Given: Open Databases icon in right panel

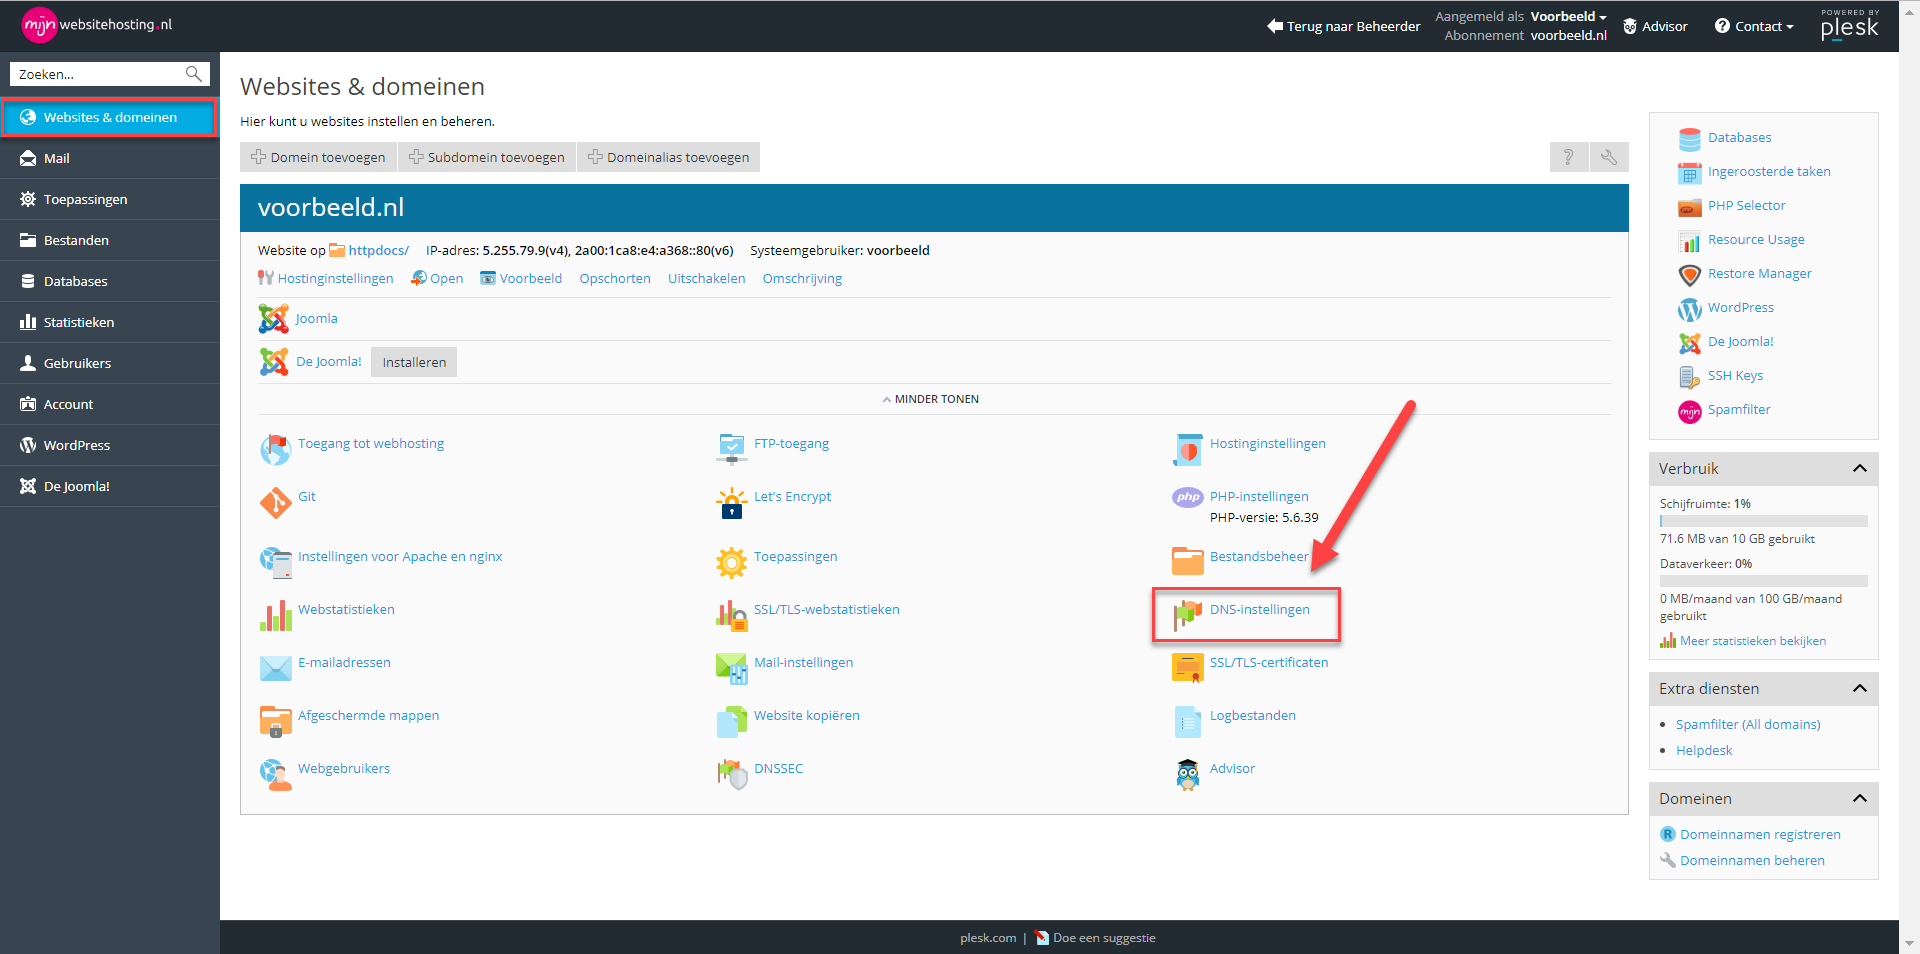Looking at the screenshot, I should click(1689, 139).
